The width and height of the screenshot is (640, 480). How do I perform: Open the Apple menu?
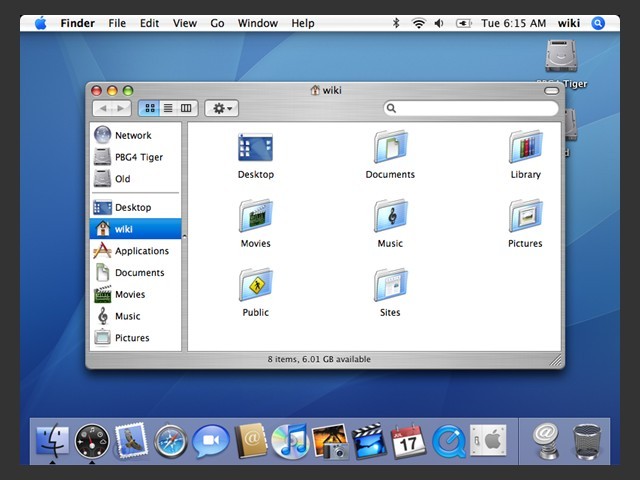(x=40, y=23)
